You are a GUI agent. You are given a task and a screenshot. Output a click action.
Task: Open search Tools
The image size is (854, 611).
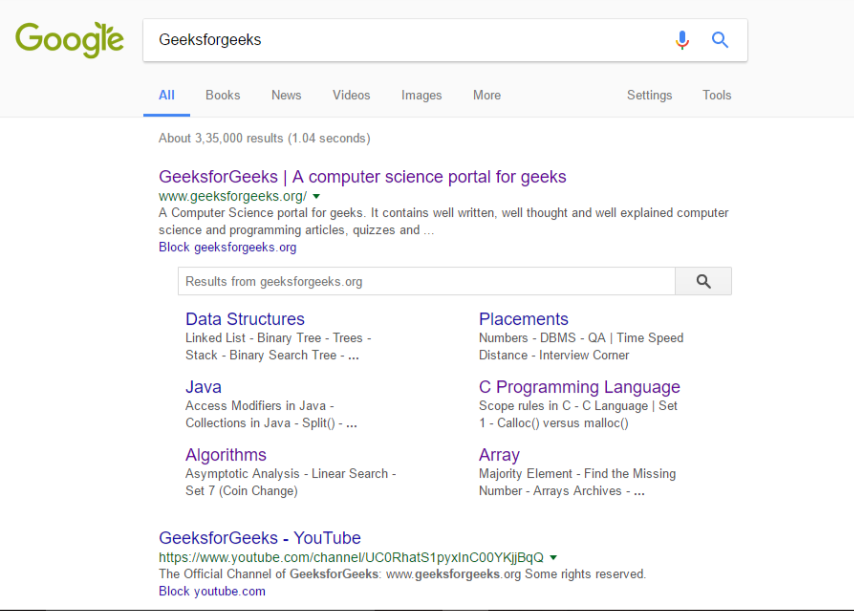717,95
